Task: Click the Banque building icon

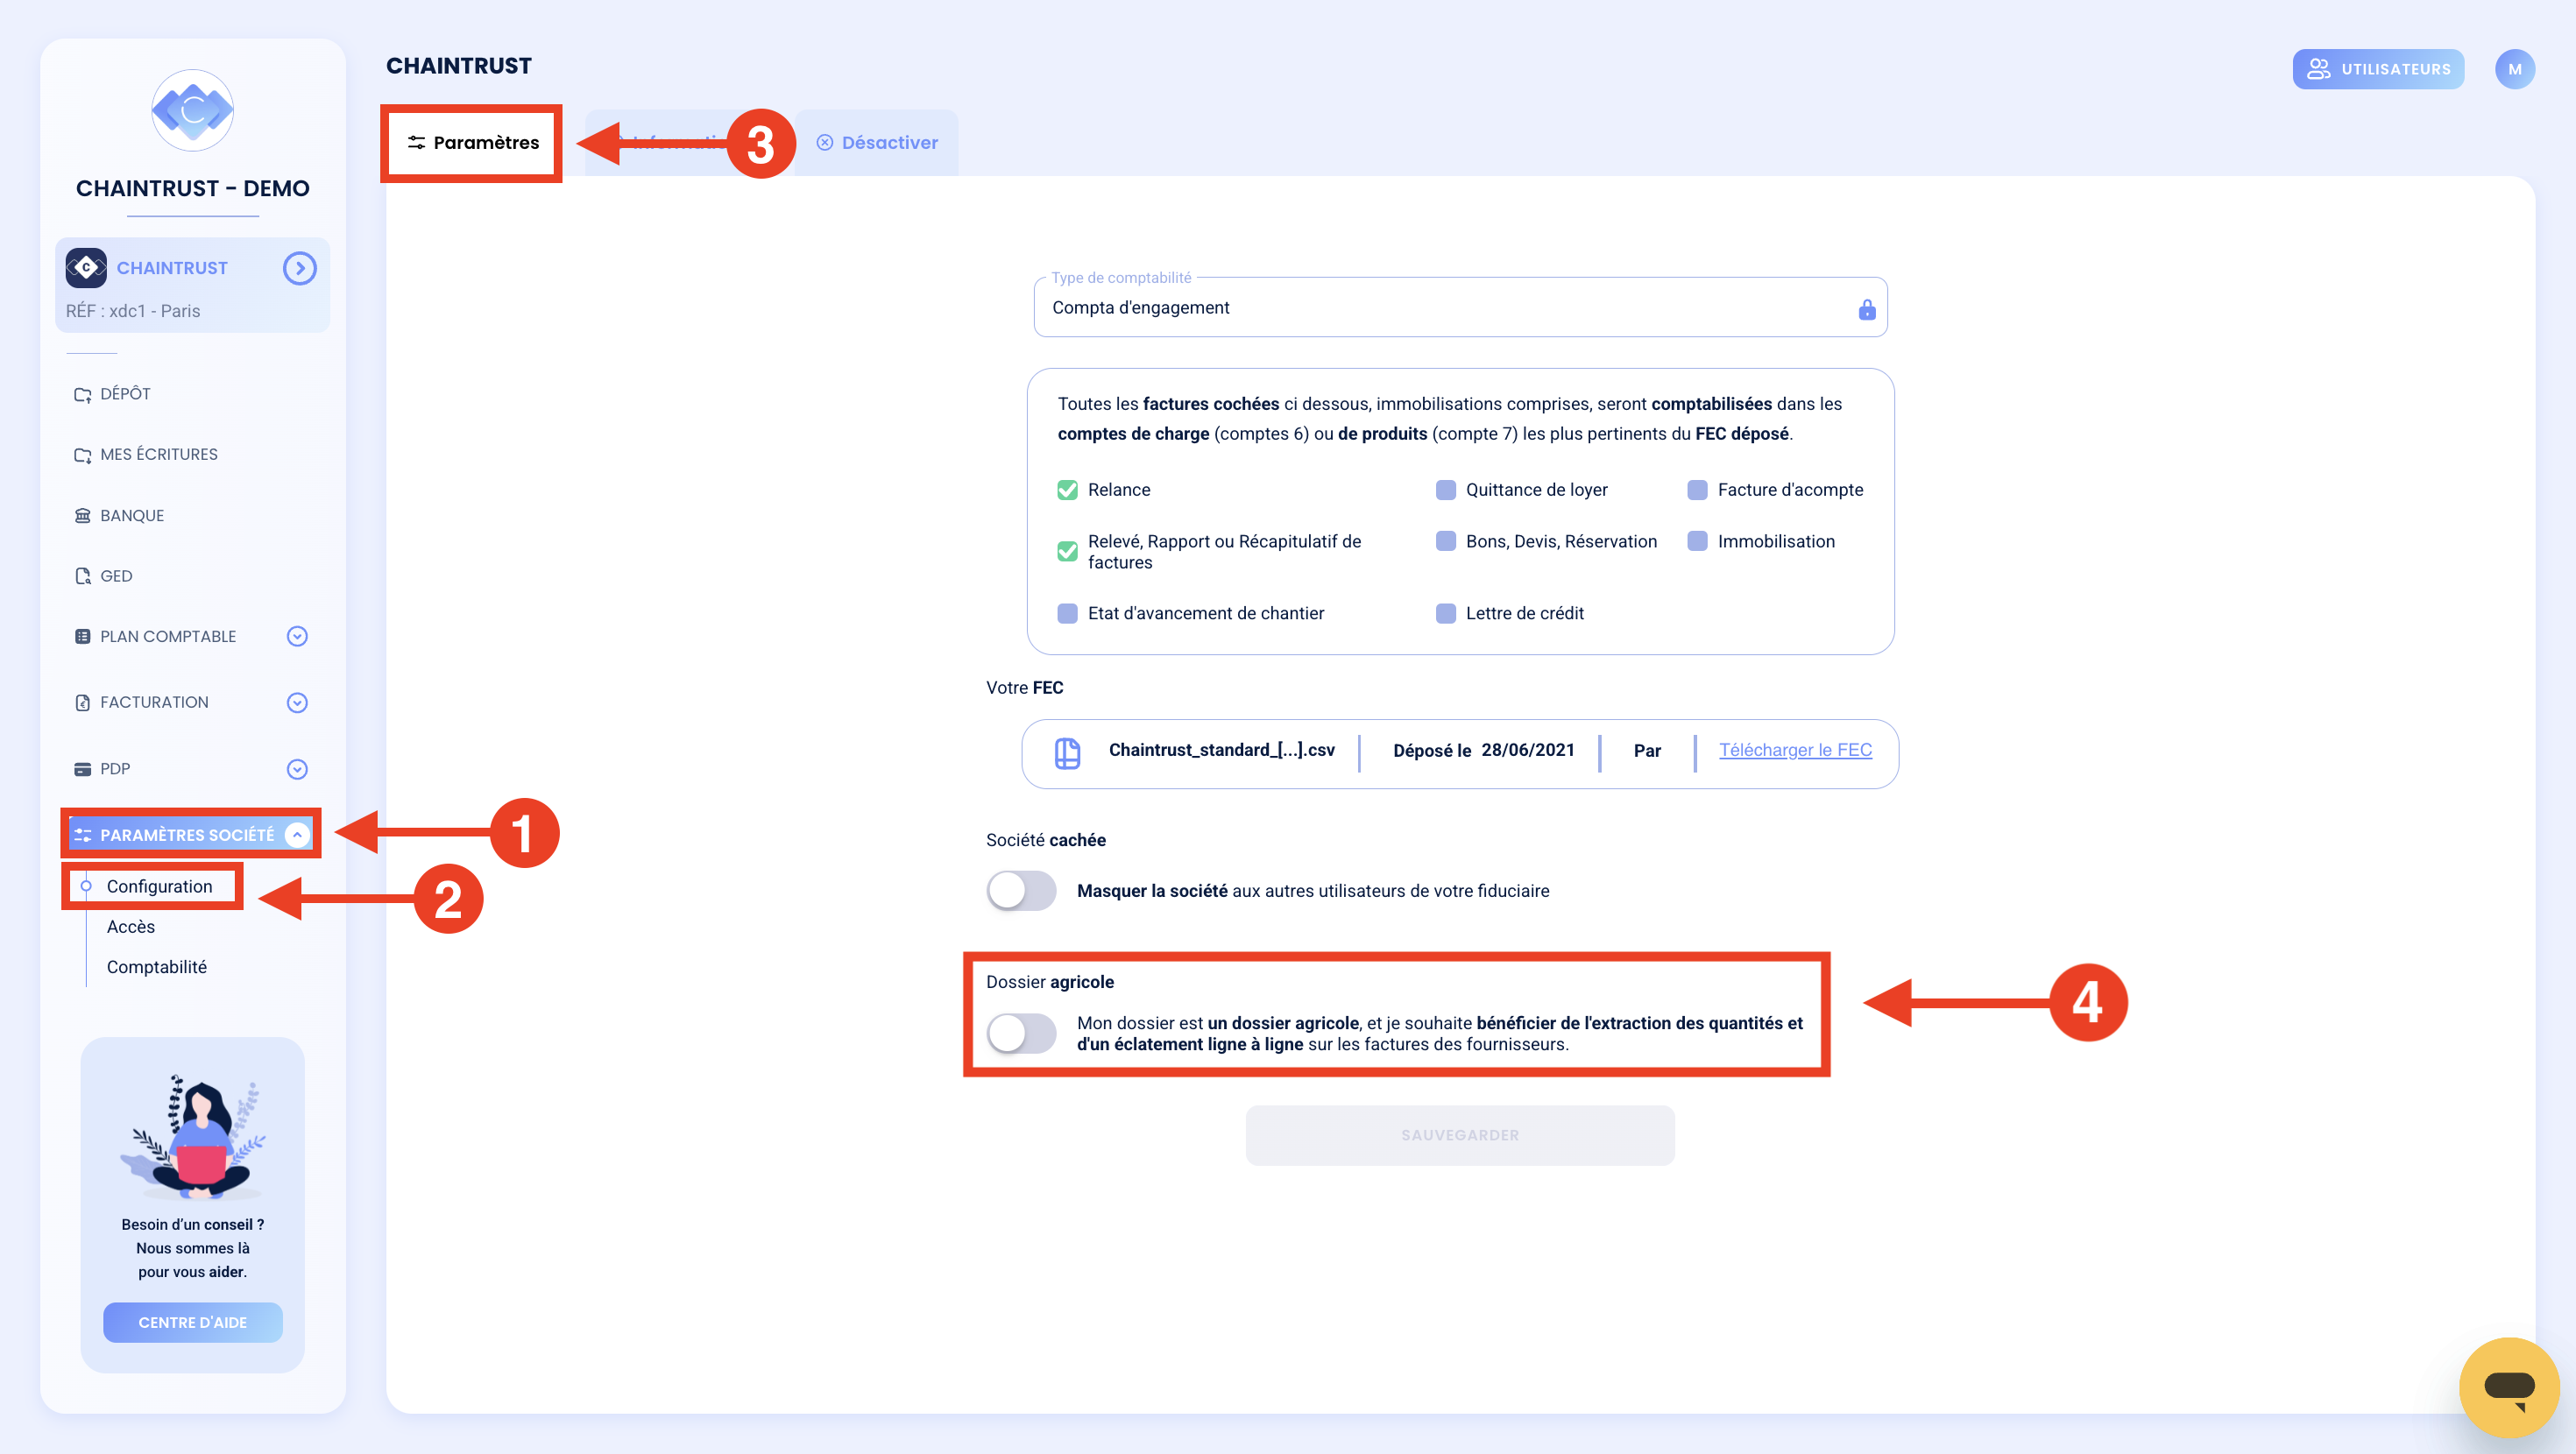Action: [83, 516]
